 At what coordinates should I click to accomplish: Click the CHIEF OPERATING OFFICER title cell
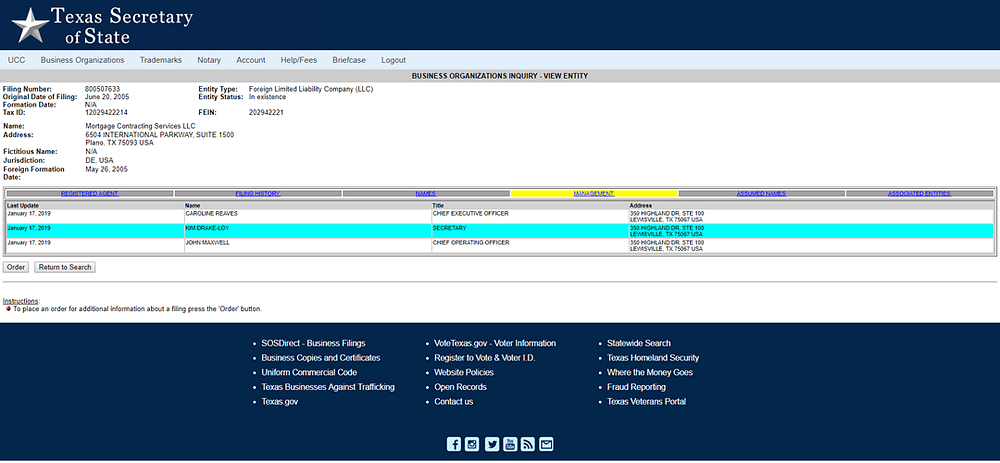pos(530,246)
